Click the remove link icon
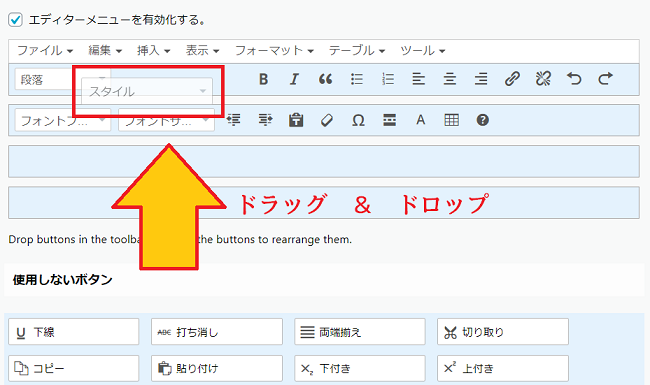Viewport: 650px width, 385px height. pos(543,79)
